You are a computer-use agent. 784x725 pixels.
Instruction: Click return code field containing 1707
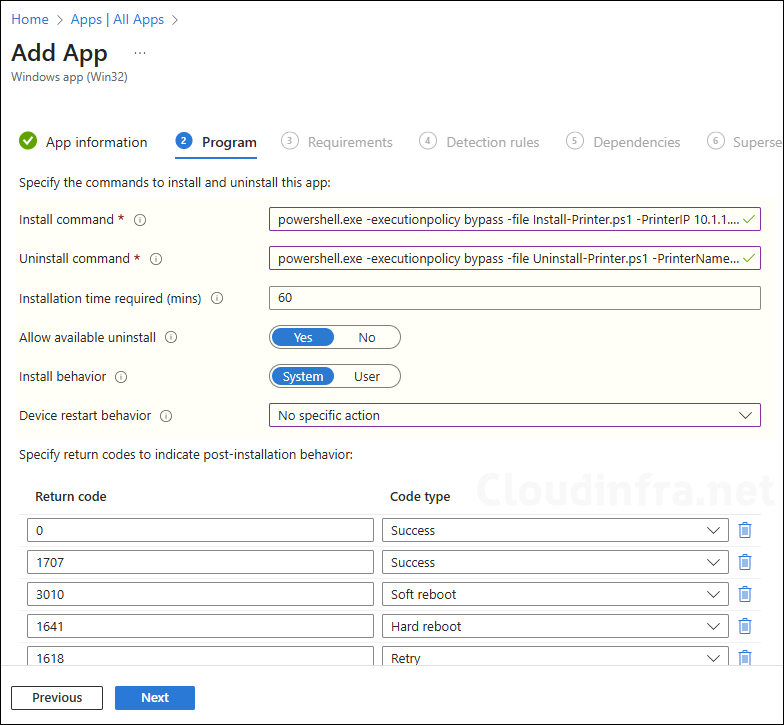tap(200, 562)
